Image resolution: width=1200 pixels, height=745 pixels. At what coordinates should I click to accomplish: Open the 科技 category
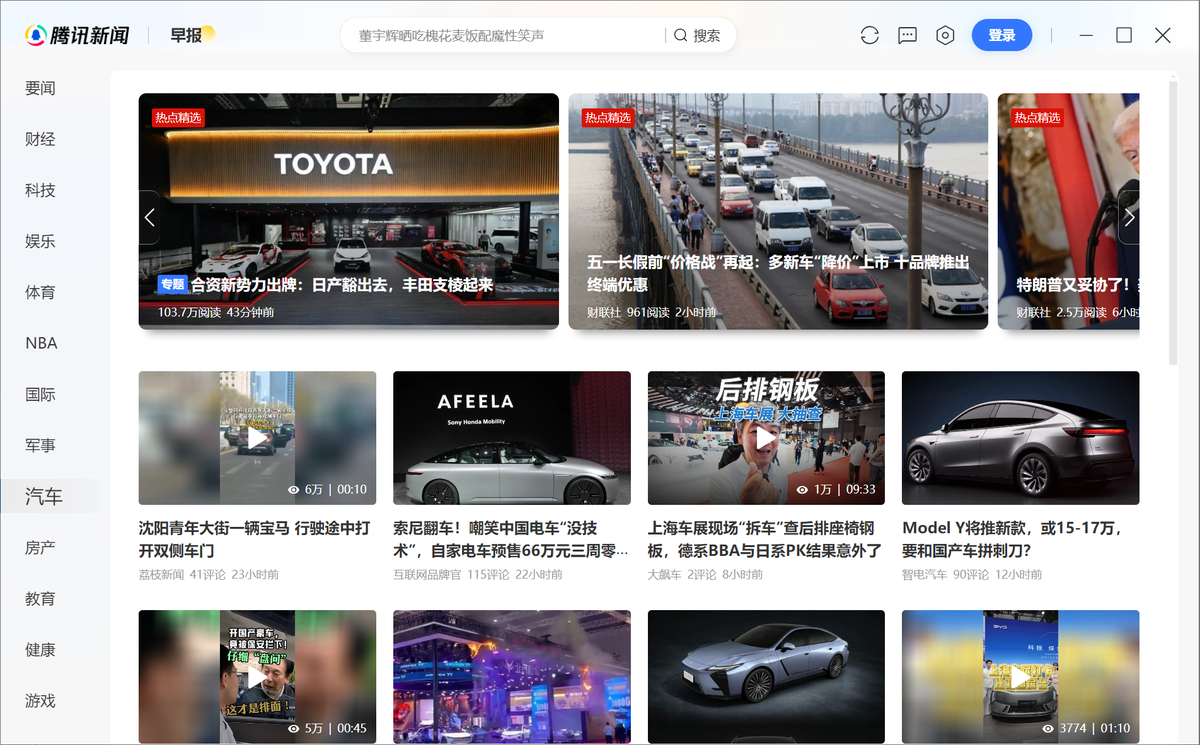40,190
